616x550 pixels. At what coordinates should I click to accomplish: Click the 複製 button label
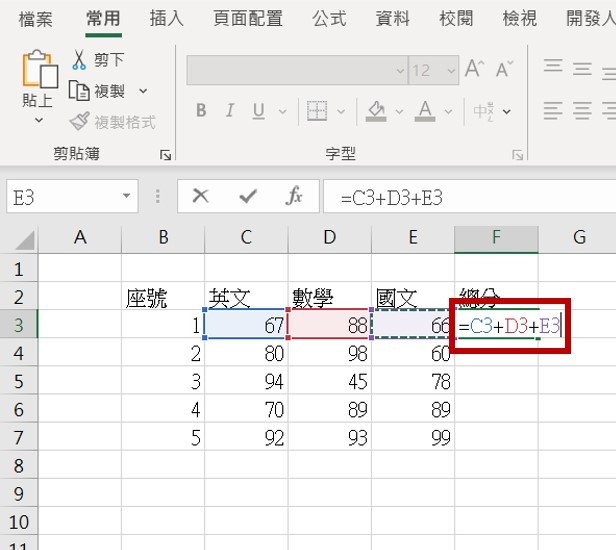click(109, 91)
